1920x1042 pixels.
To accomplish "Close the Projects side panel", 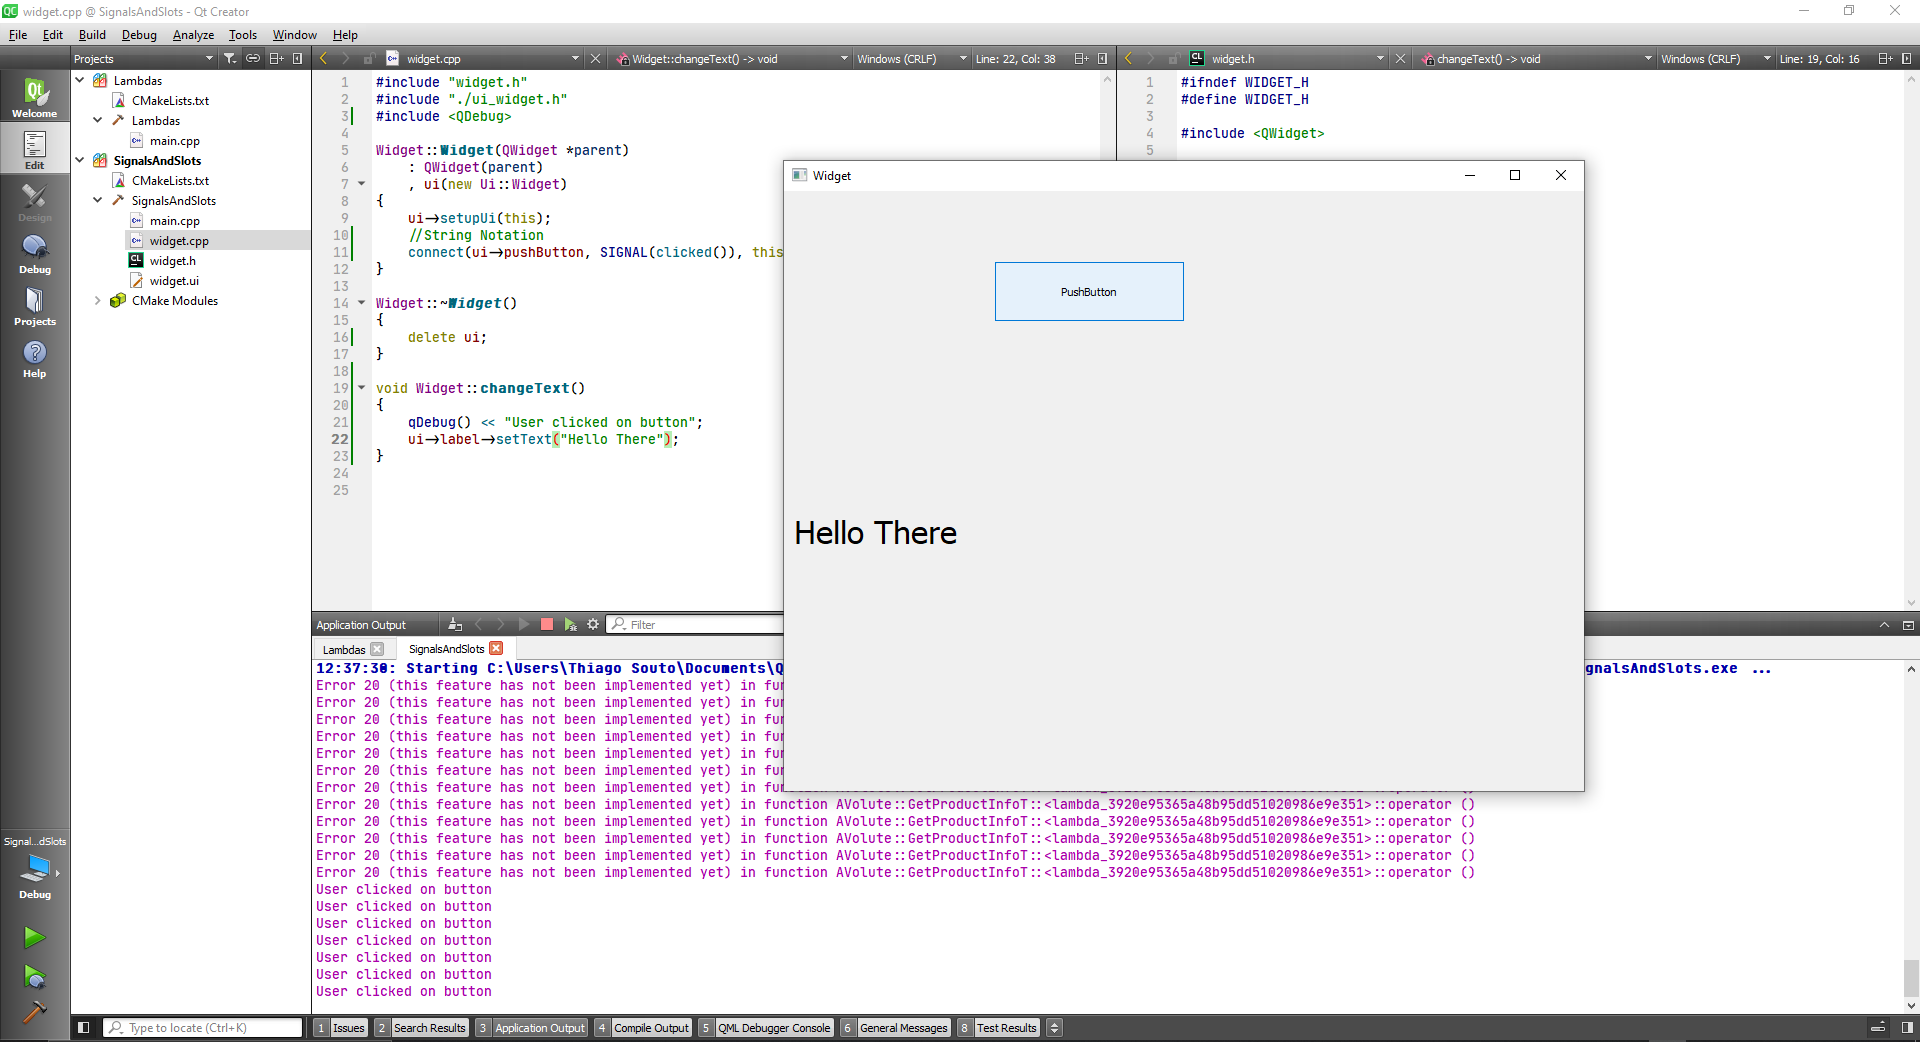I will click(x=297, y=59).
